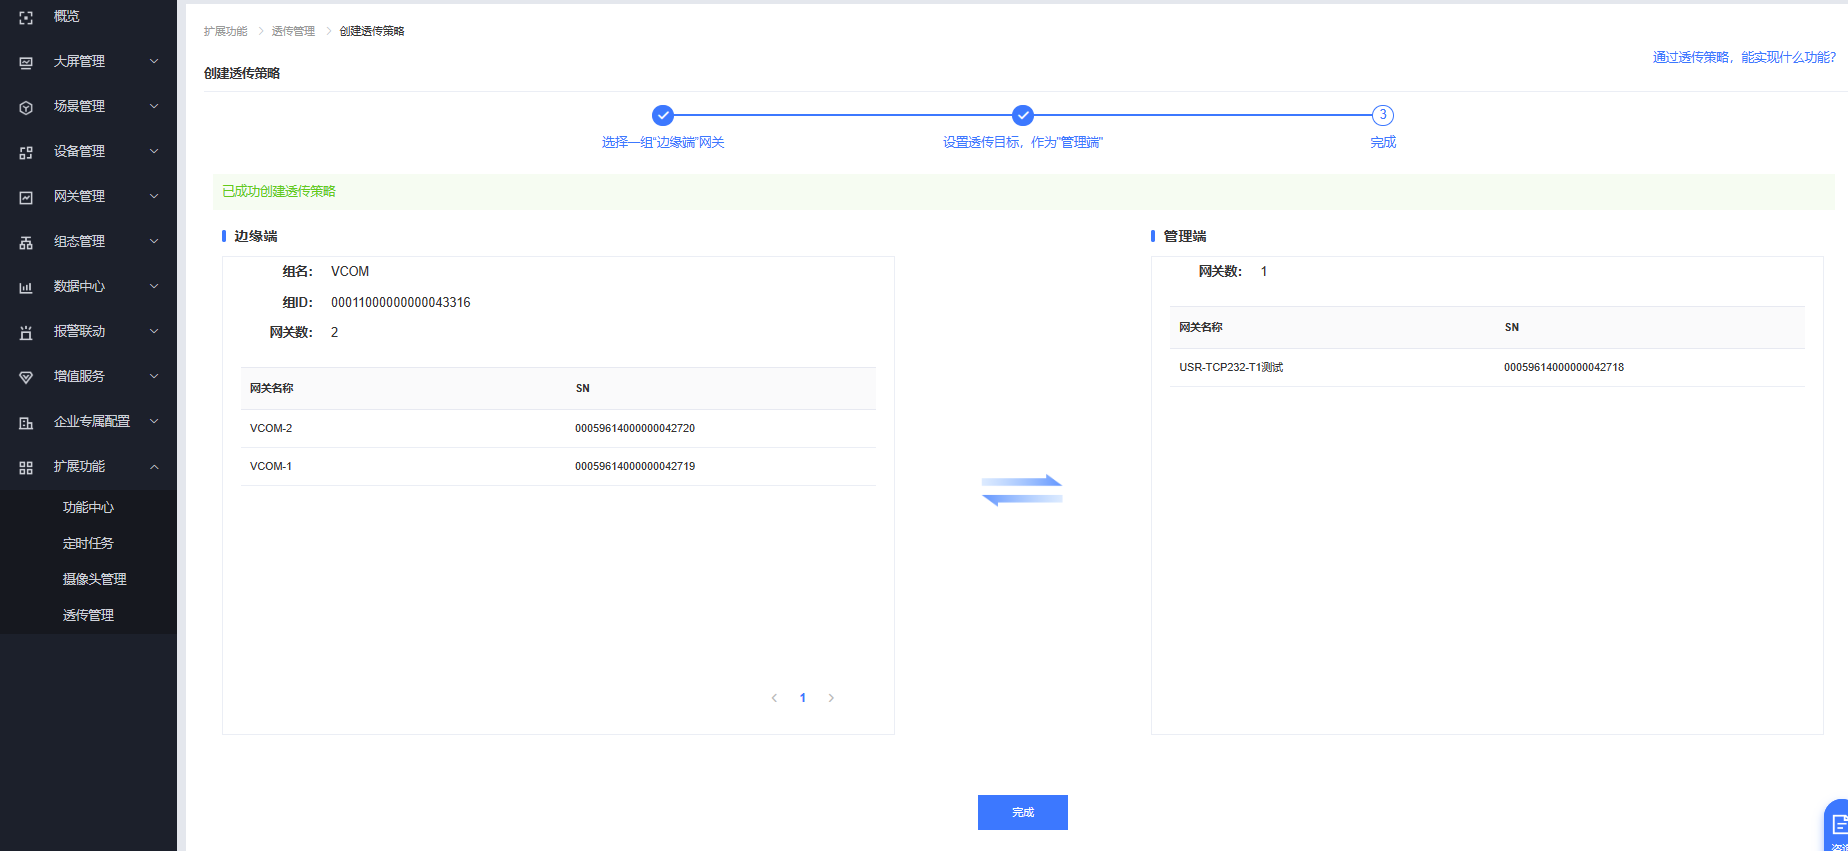Collapse the 扩展功能 menu chevron
The width and height of the screenshot is (1848, 851).
point(154,466)
